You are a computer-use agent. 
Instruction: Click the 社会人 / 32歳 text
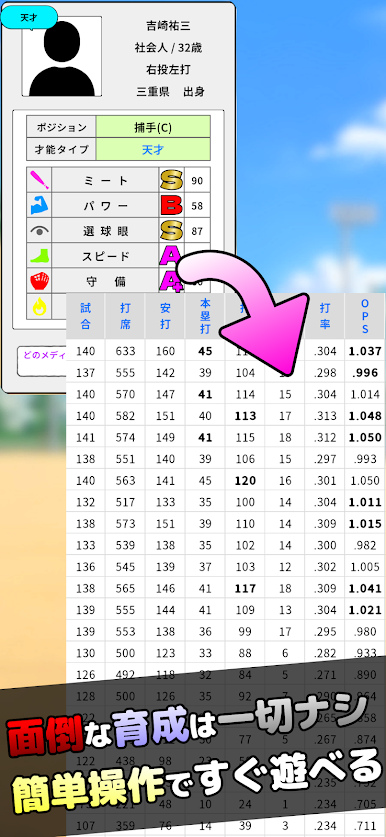coord(168,48)
